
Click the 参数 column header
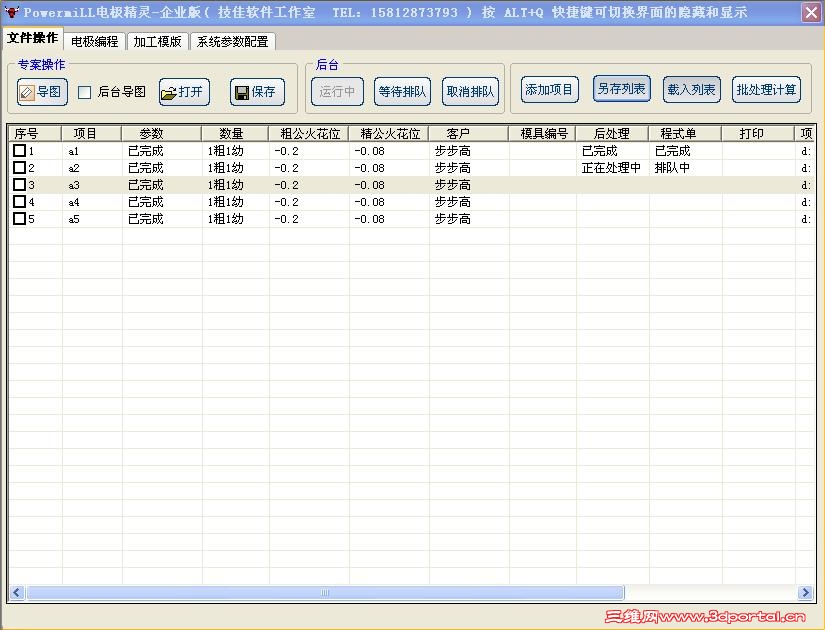point(162,134)
